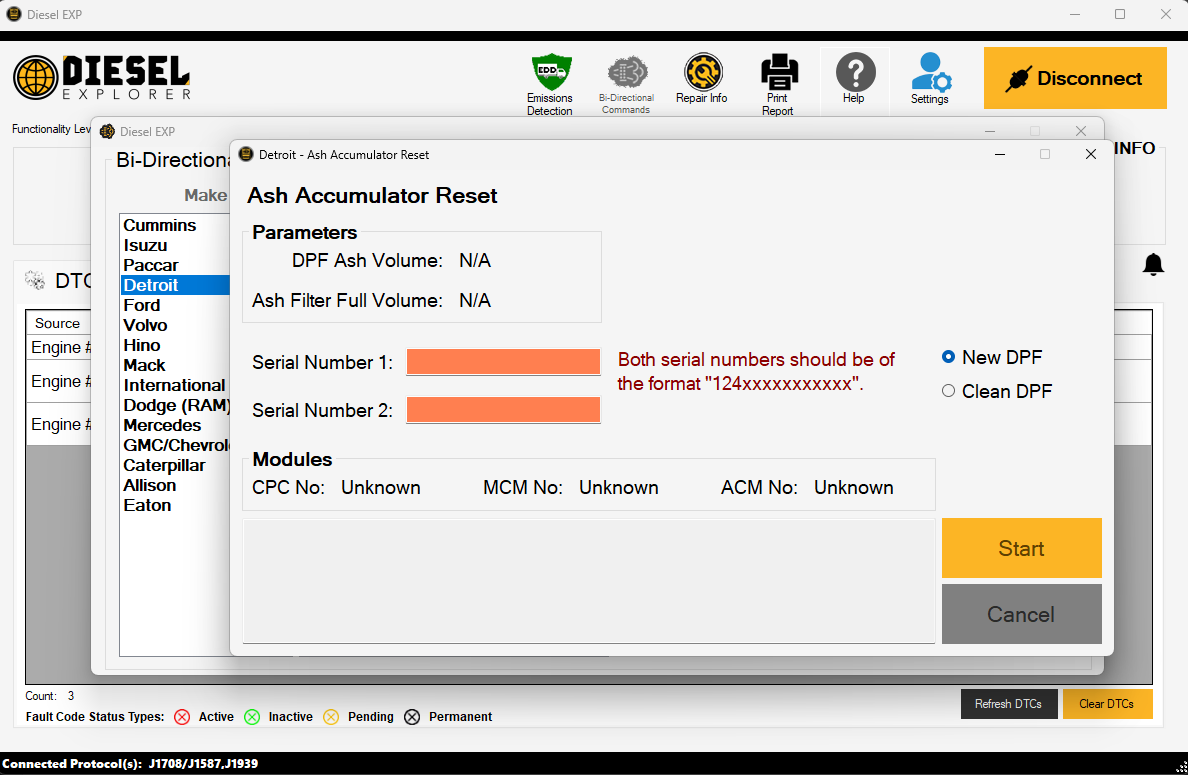Select International in the Make list

[175, 385]
